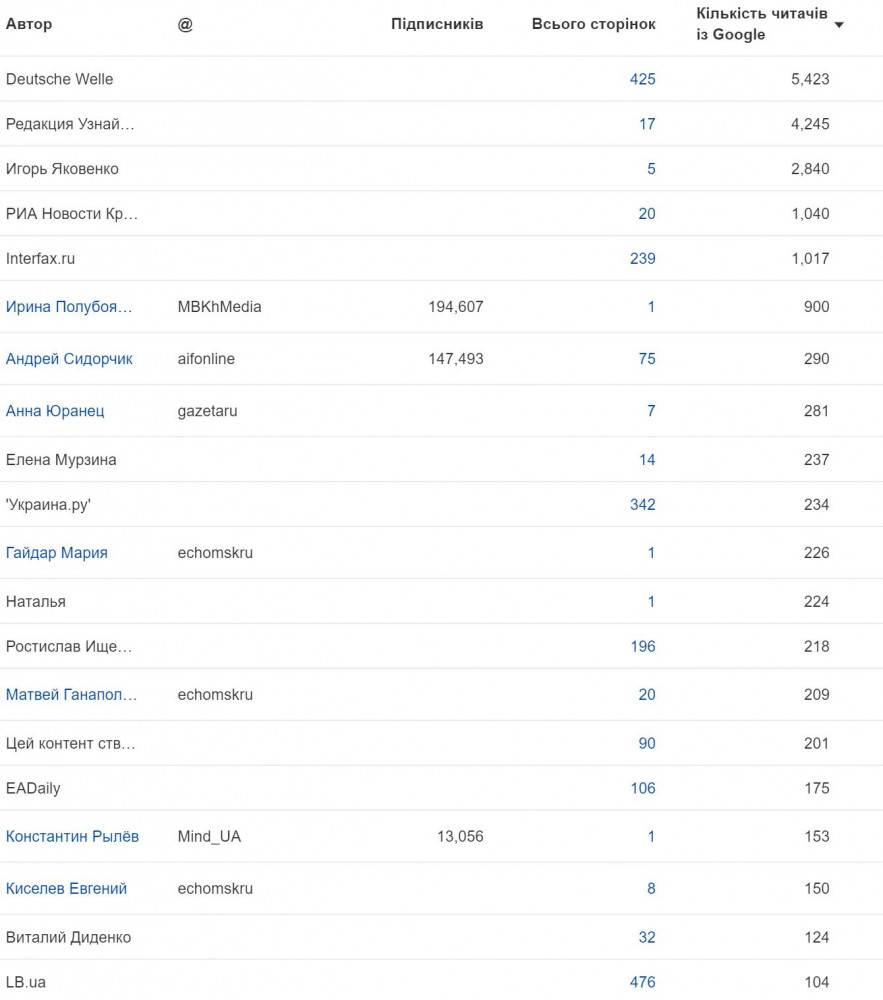
Task: Open author link Ирина Полубоя…
Action: [x=69, y=307]
